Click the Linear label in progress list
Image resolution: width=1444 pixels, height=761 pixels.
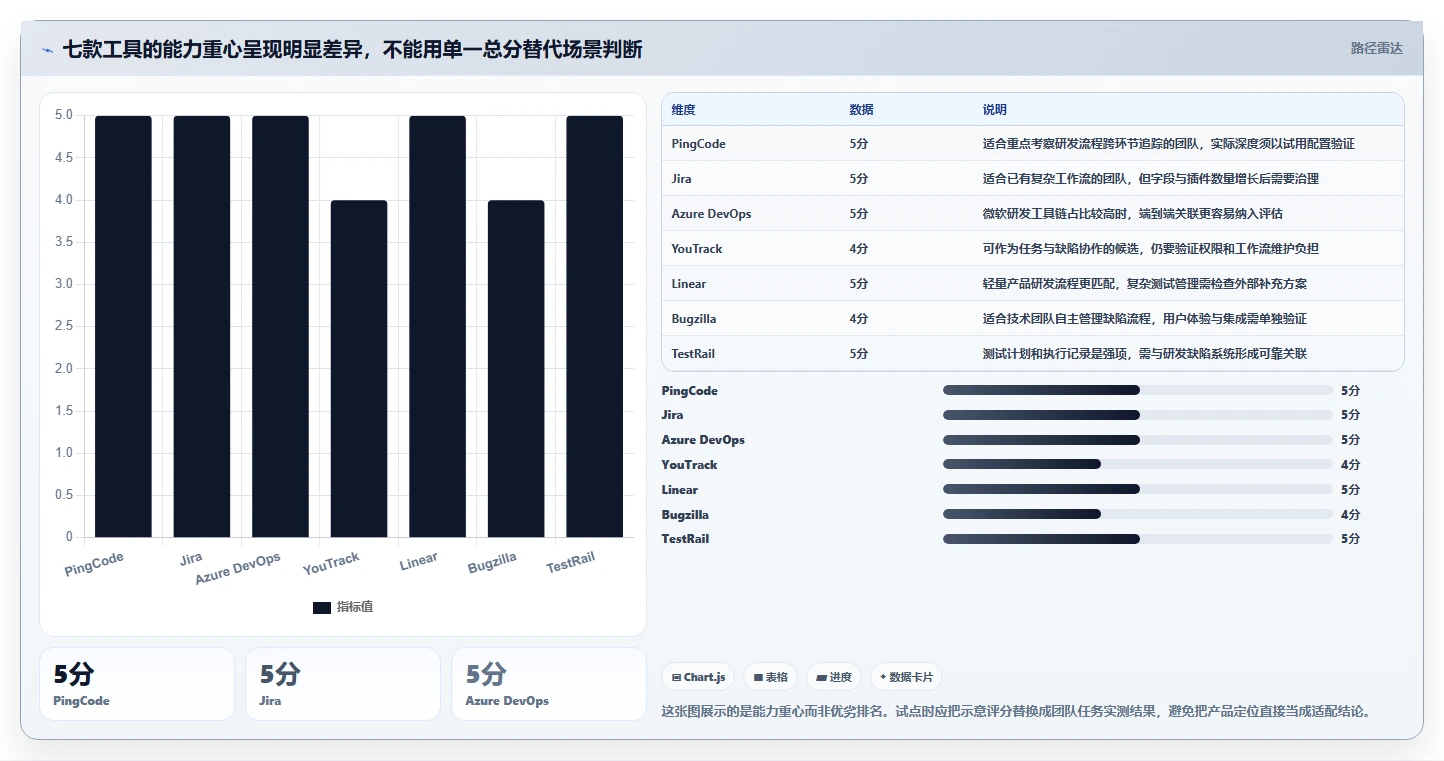680,490
